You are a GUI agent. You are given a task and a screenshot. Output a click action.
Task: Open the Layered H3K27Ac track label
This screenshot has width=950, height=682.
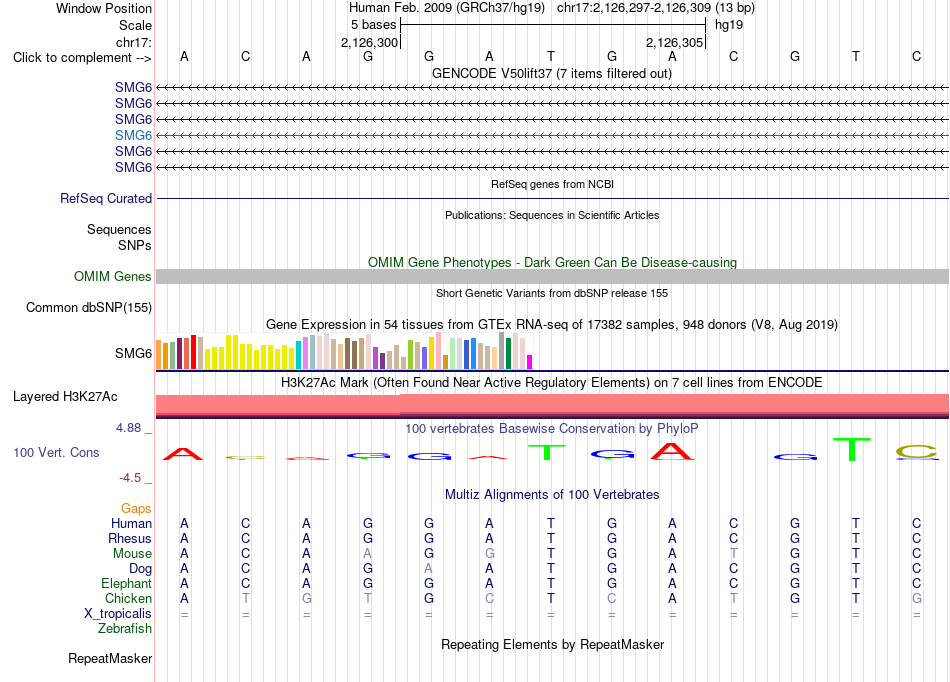pyautogui.click(x=65, y=397)
